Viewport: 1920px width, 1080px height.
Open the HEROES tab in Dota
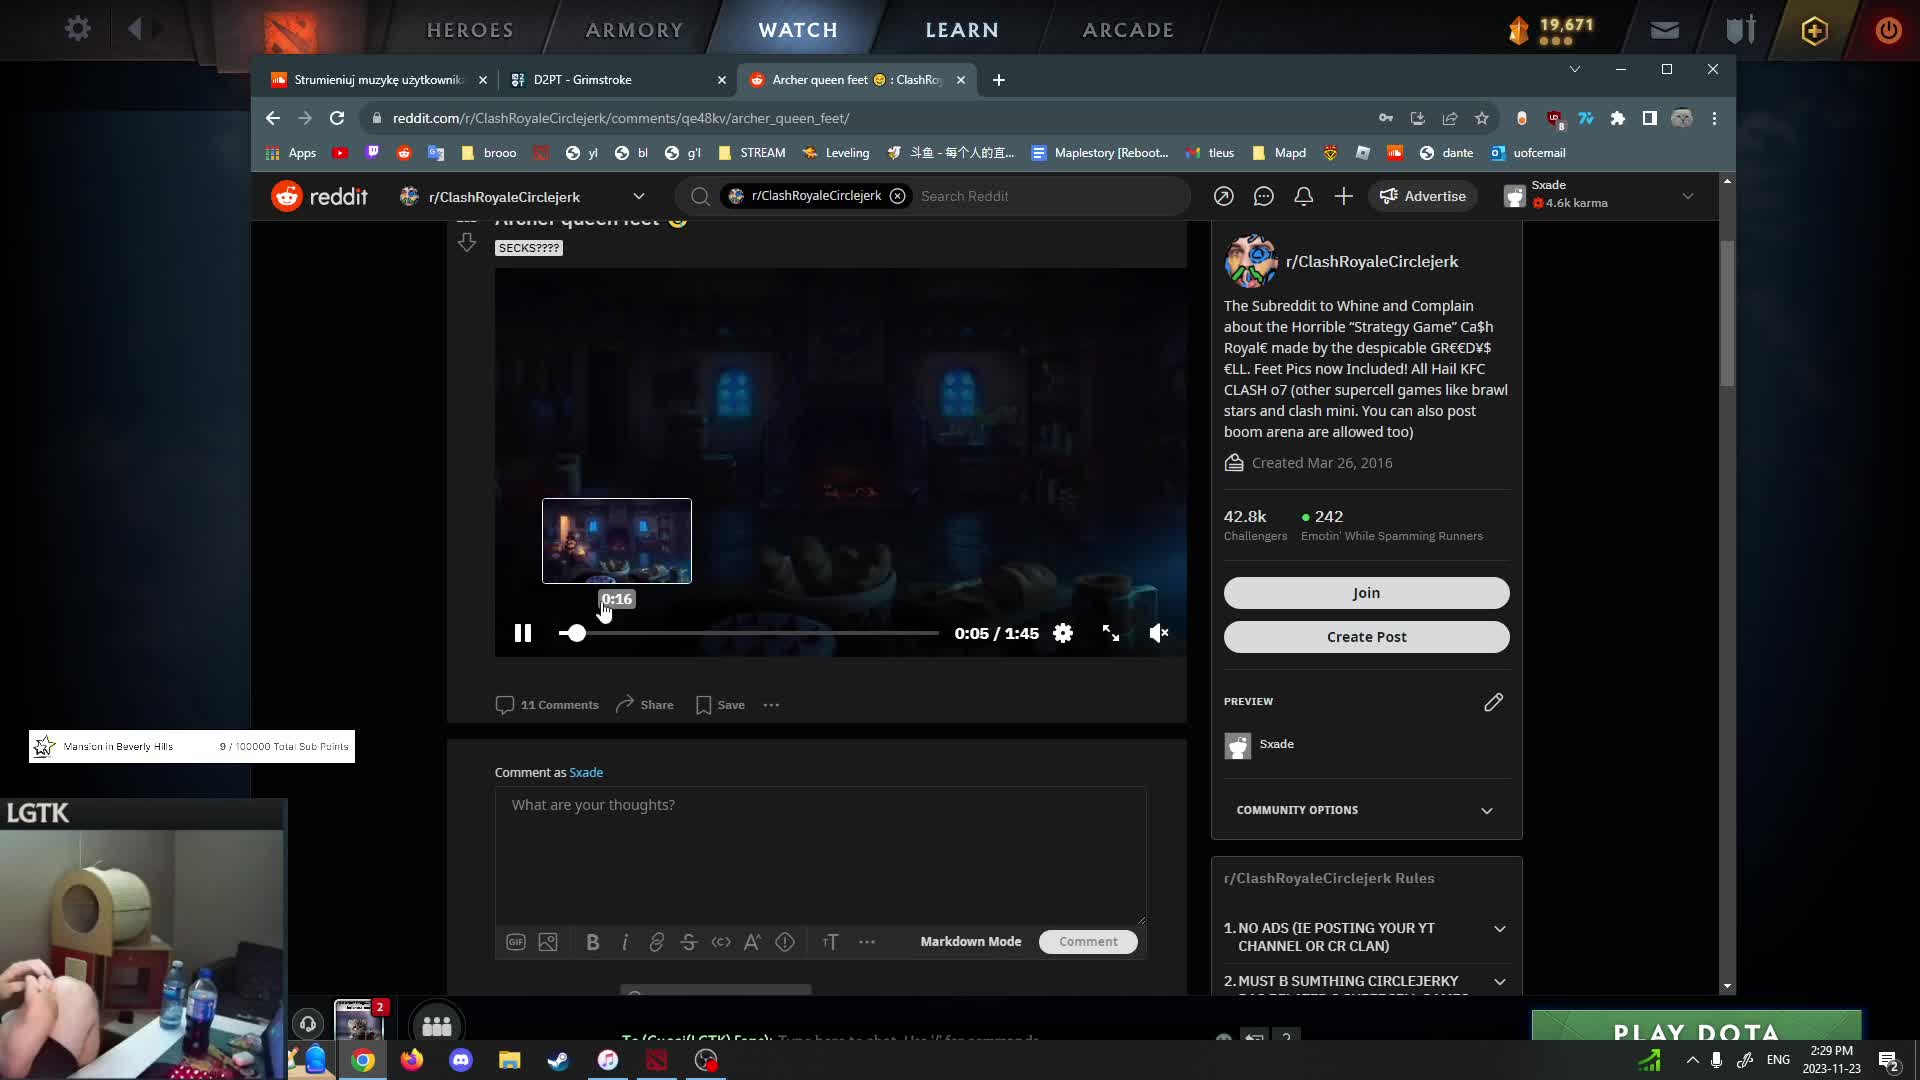[470, 30]
